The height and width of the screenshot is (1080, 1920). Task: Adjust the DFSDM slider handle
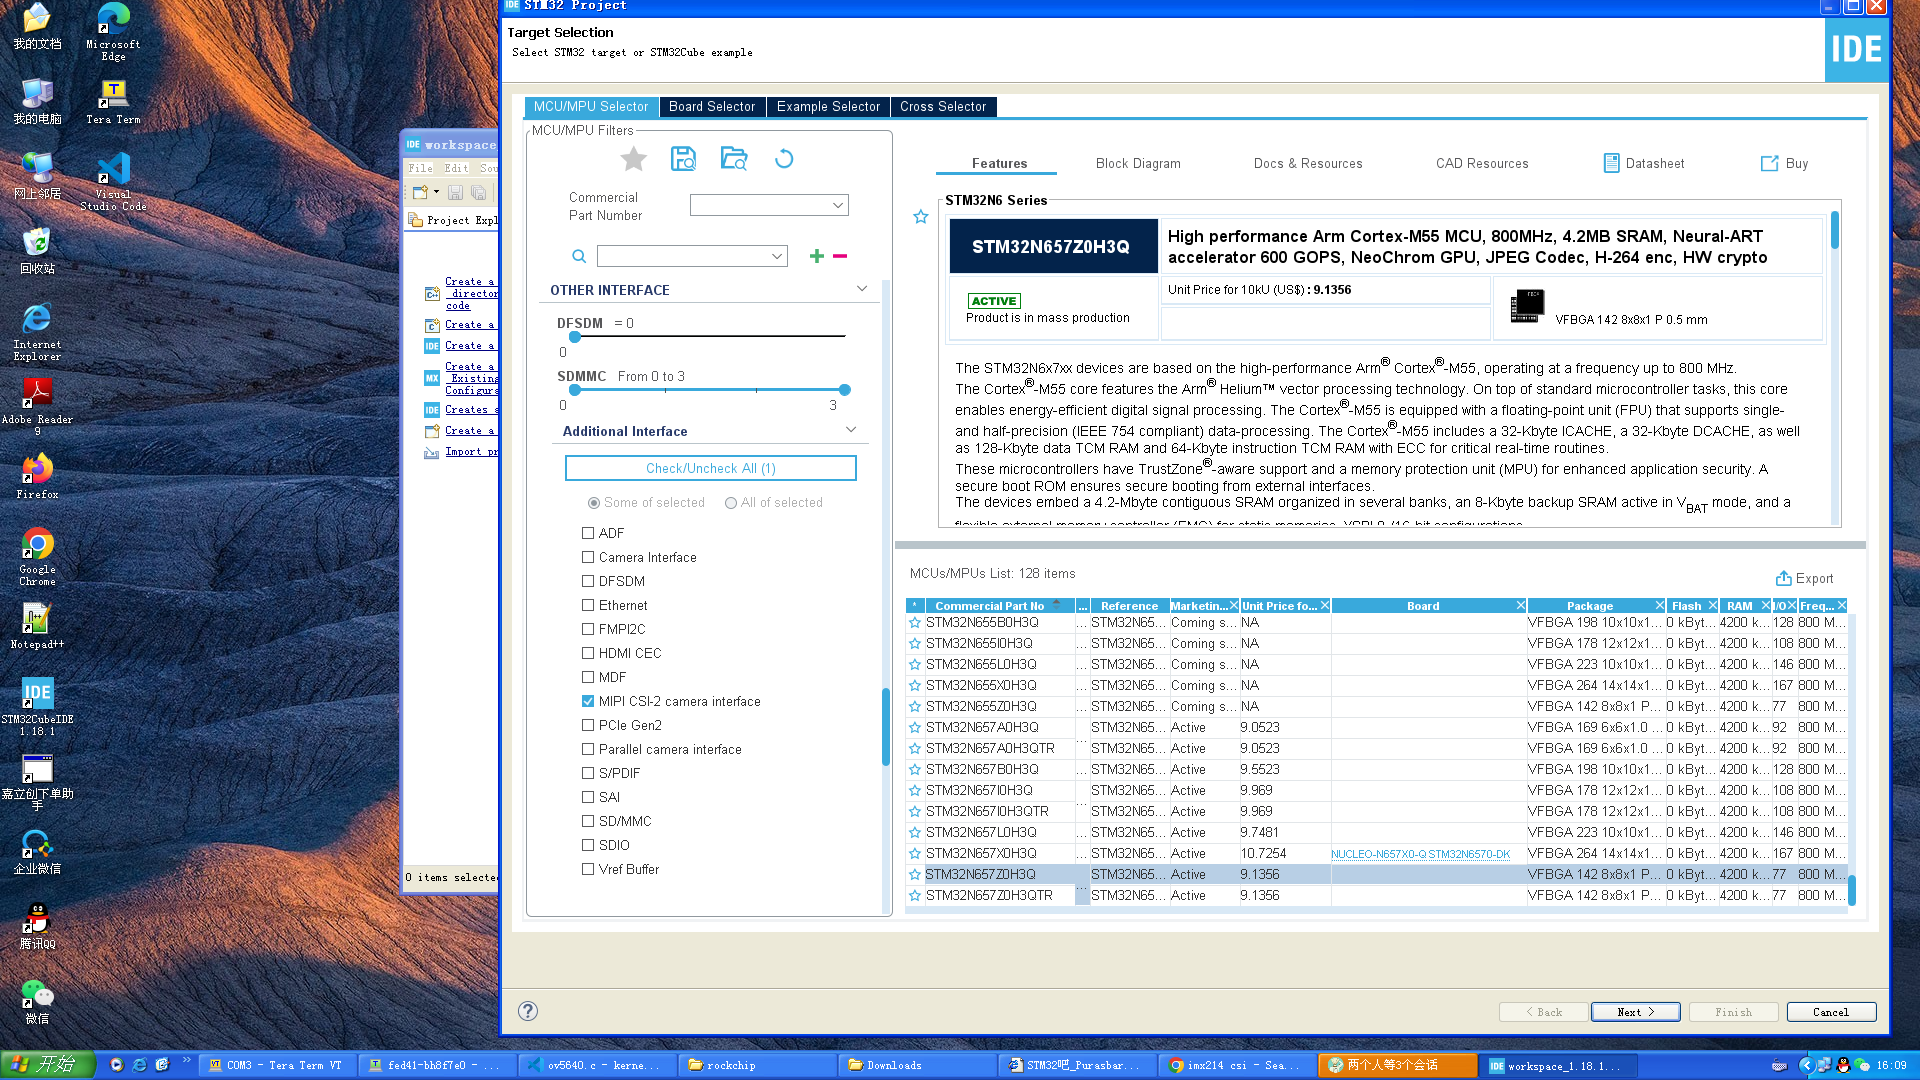click(575, 337)
